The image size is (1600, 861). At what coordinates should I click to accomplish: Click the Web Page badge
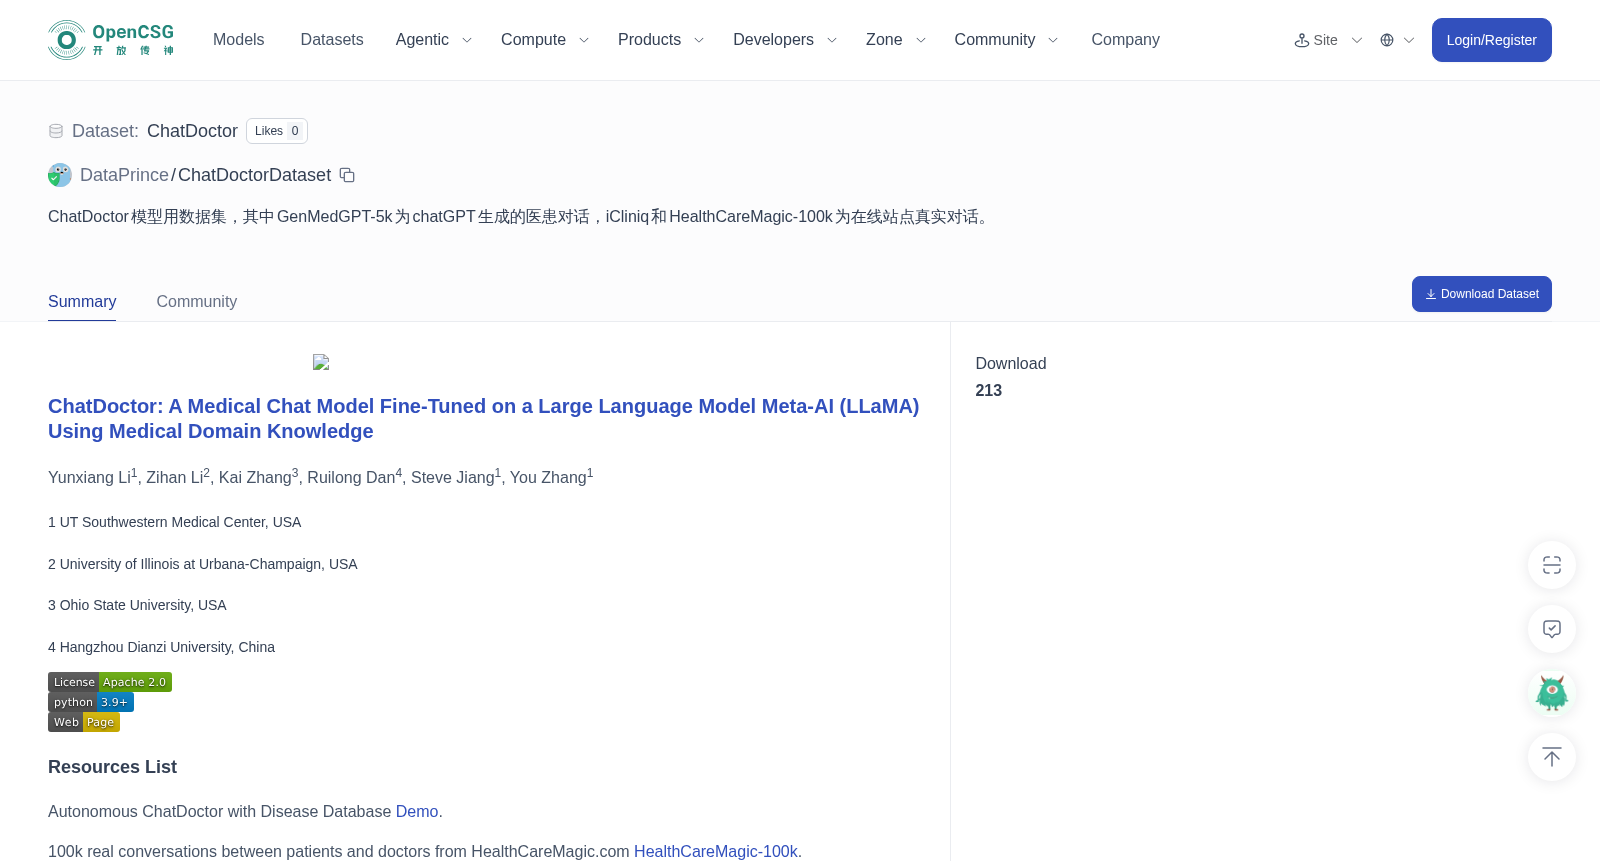tap(84, 722)
